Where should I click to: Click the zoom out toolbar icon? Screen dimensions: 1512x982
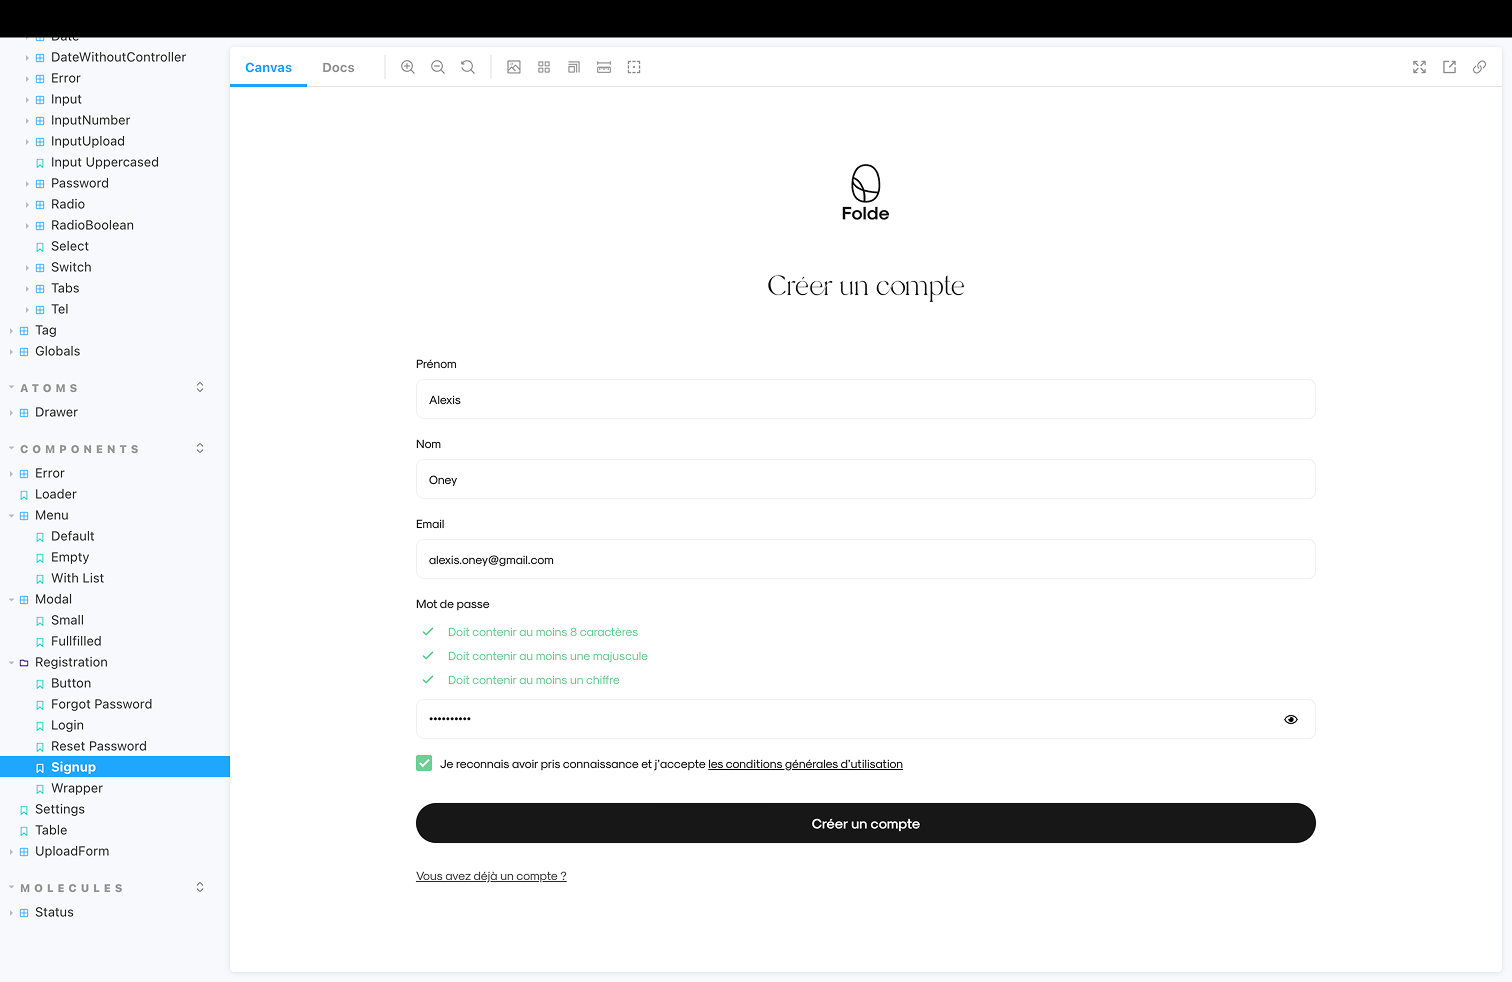coord(438,67)
